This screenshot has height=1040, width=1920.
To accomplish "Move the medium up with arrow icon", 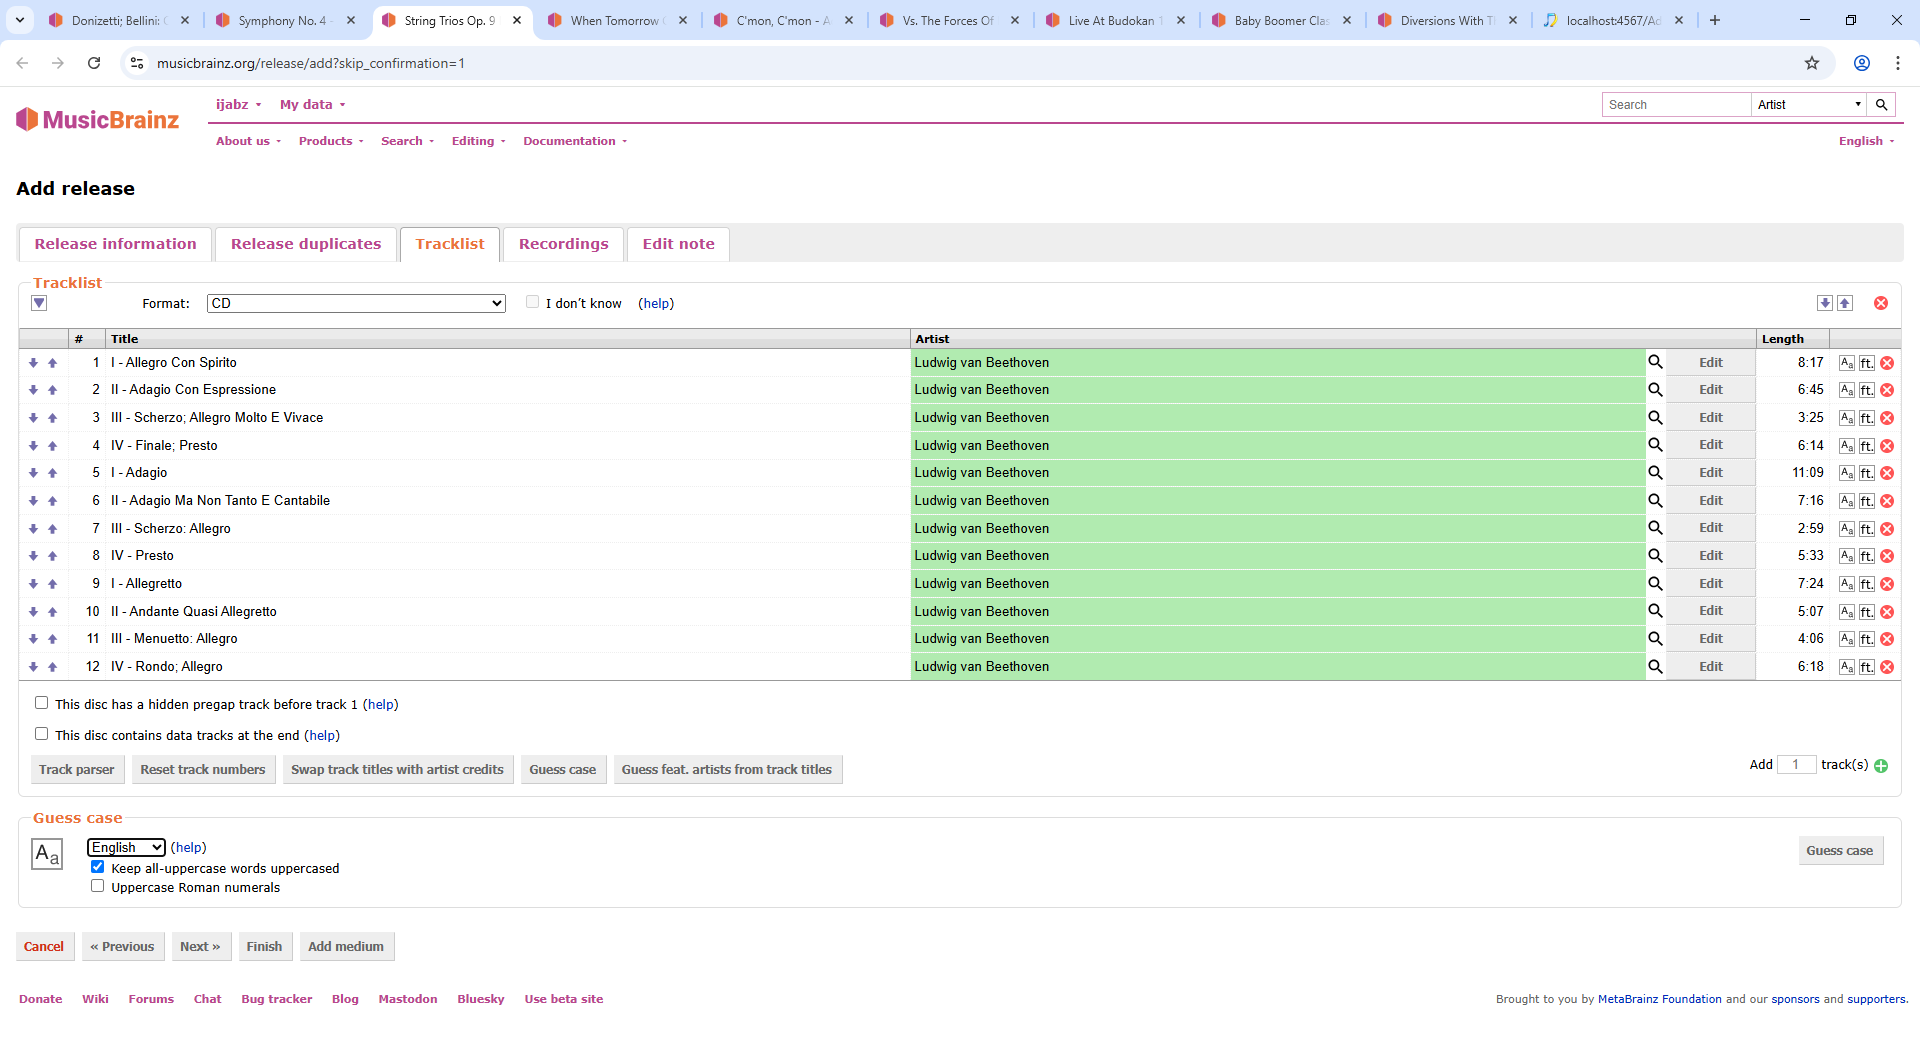I will 1845,303.
